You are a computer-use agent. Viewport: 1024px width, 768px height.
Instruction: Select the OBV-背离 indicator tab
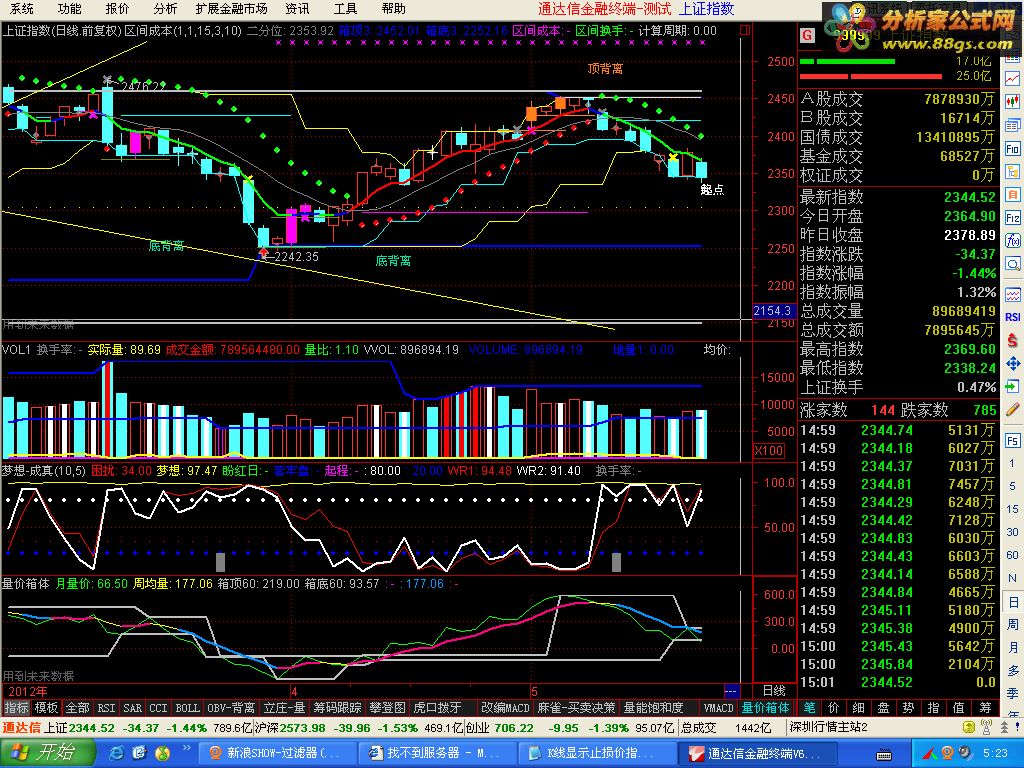click(x=231, y=708)
